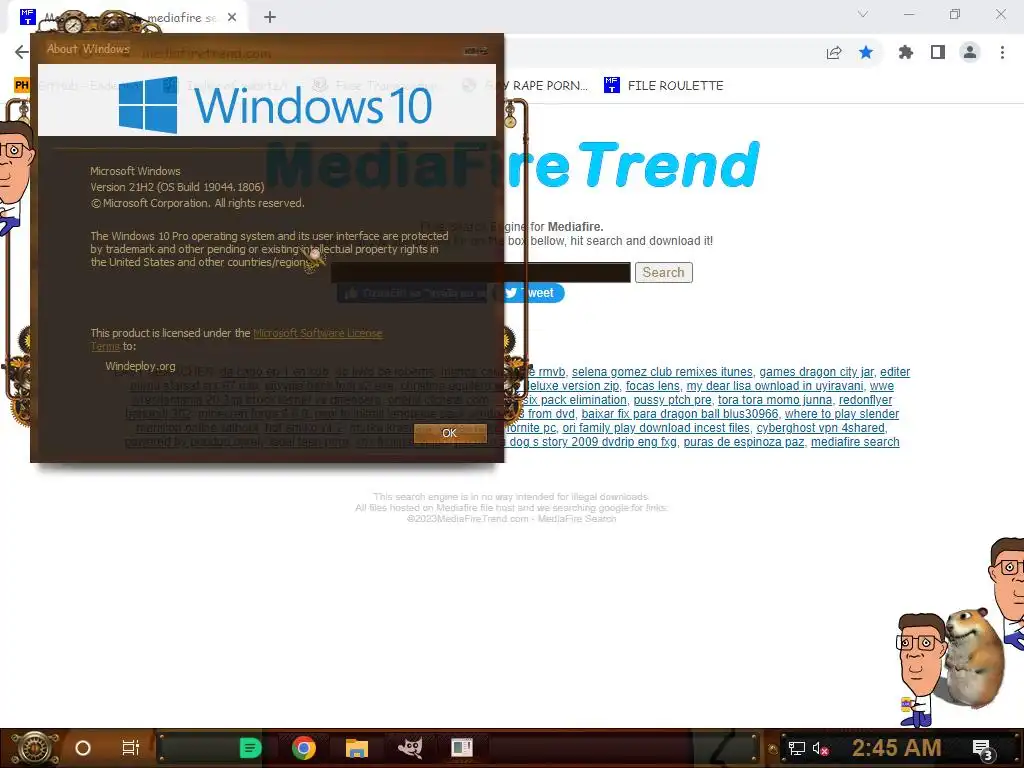Toggle the bookmark star for this page

866,52
